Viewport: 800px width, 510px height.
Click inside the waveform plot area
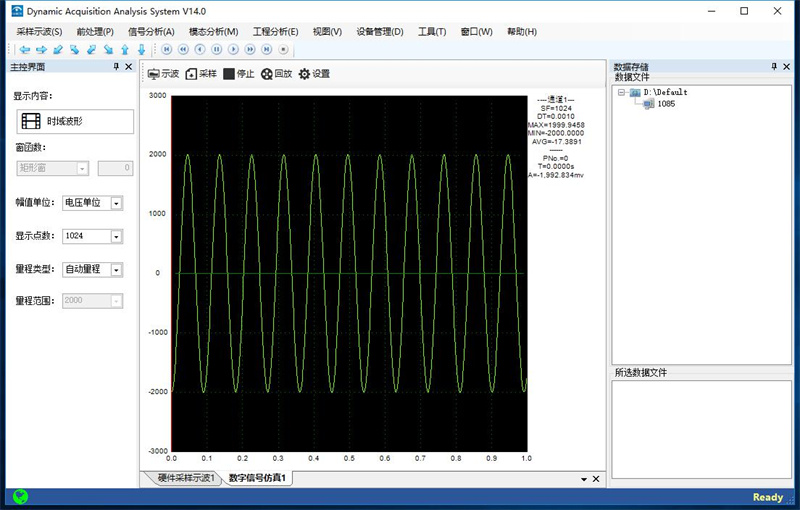pyautogui.click(x=349, y=273)
